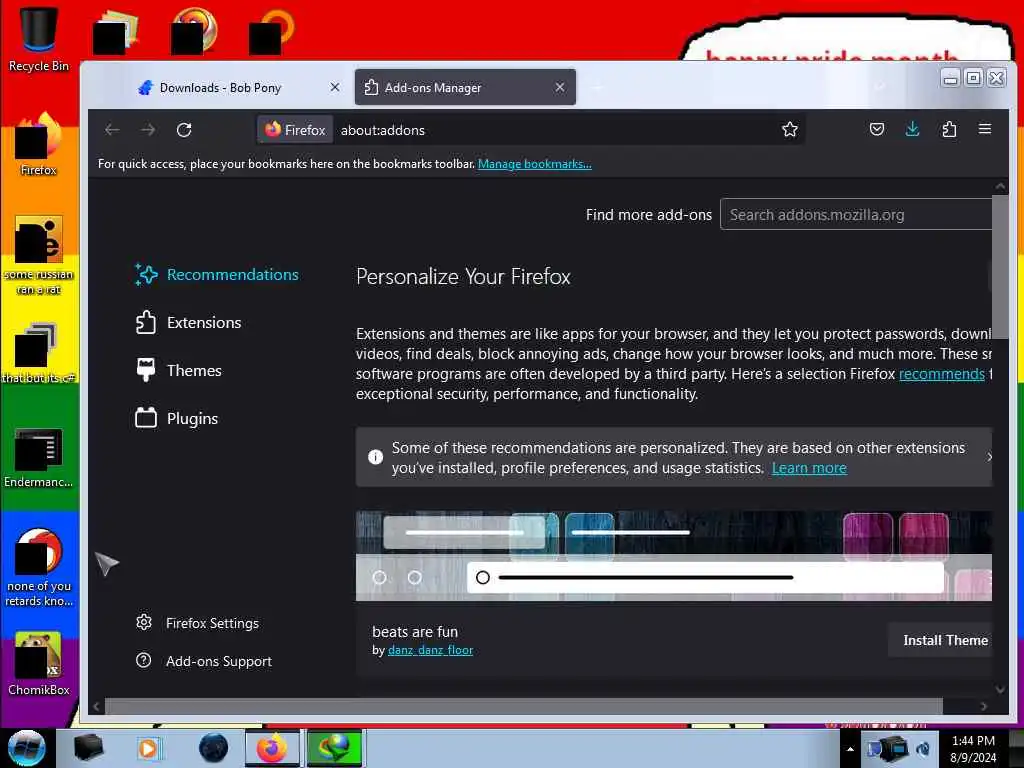Click the media player taskbar icon
This screenshot has width=1024, height=768.
tap(148, 748)
